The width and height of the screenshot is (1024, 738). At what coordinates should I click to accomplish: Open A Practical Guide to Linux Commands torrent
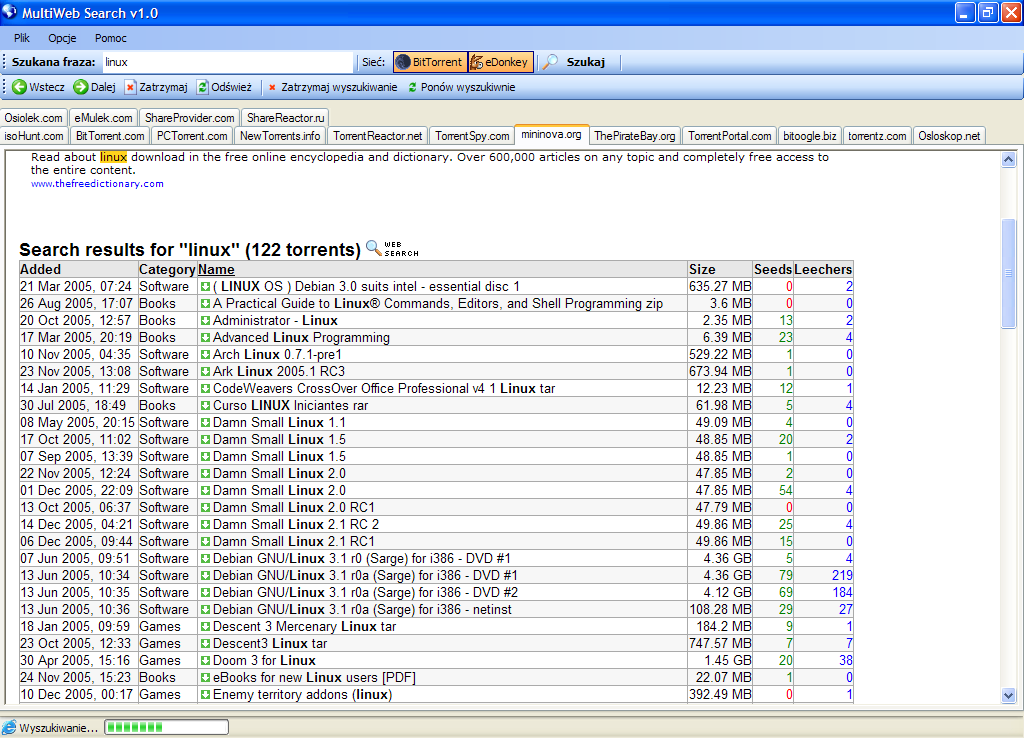[438, 304]
